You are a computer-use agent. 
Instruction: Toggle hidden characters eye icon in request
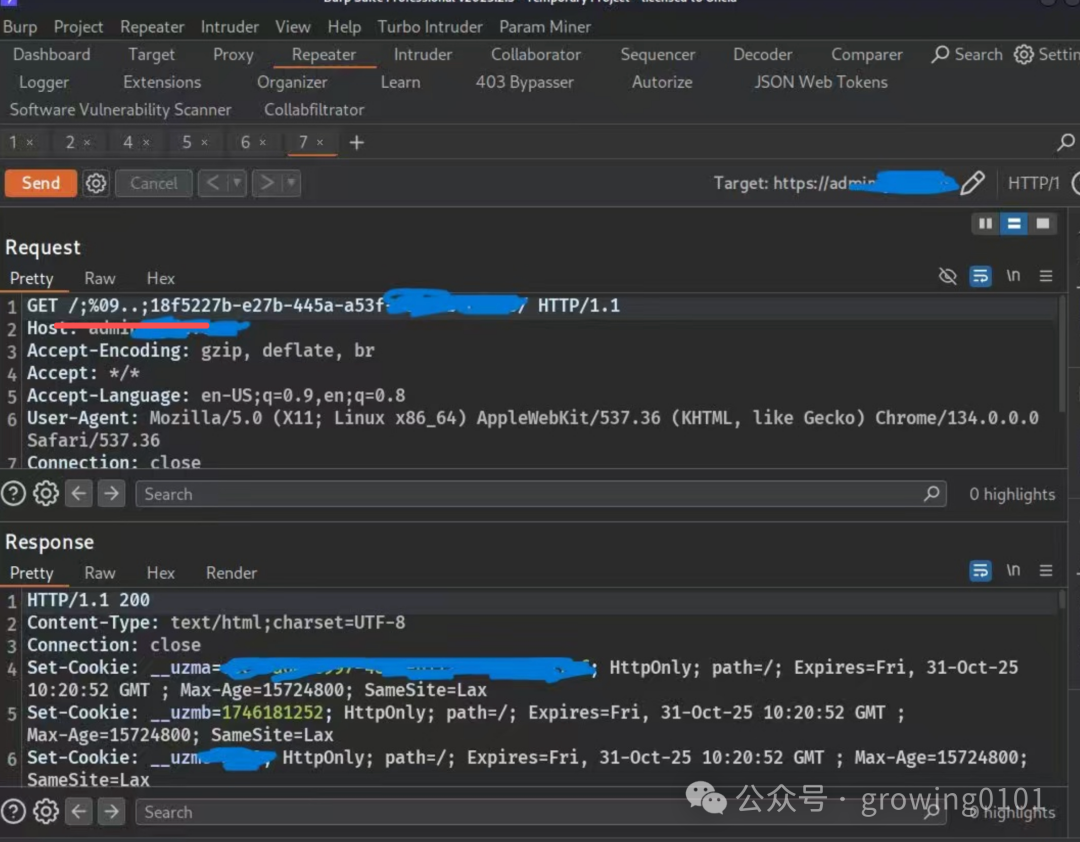tap(948, 276)
